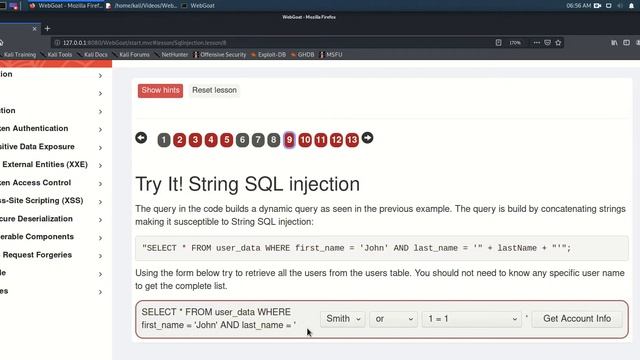640x360 pixels.
Task: Go to next lesson page arrow
Action: (x=367, y=138)
